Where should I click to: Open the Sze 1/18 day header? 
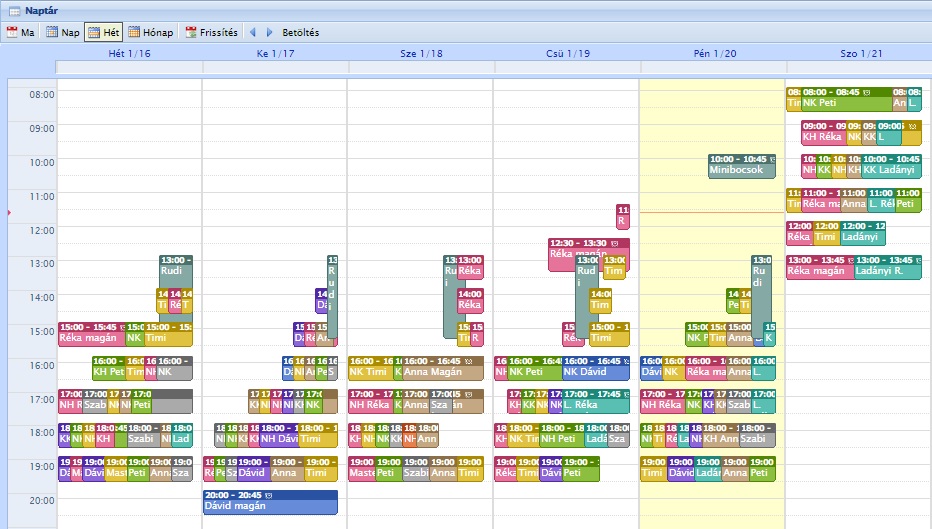point(420,52)
